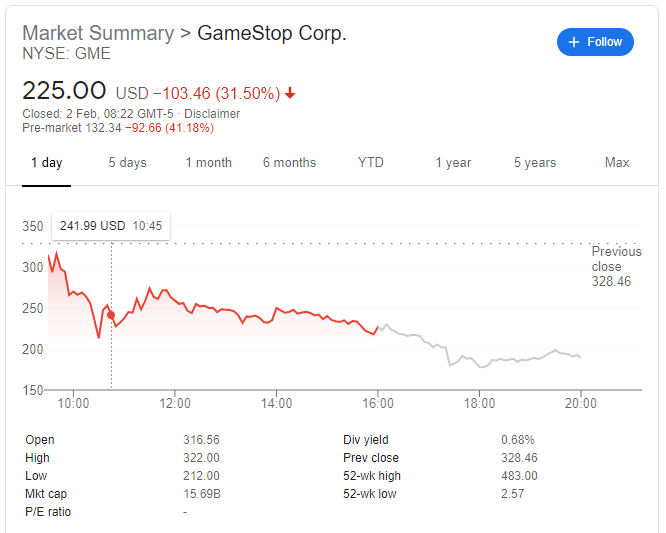The height and width of the screenshot is (533, 666).
Task: Click the Mkt cap value 15.69B
Action: pyautogui.click(x=203, y=494)
